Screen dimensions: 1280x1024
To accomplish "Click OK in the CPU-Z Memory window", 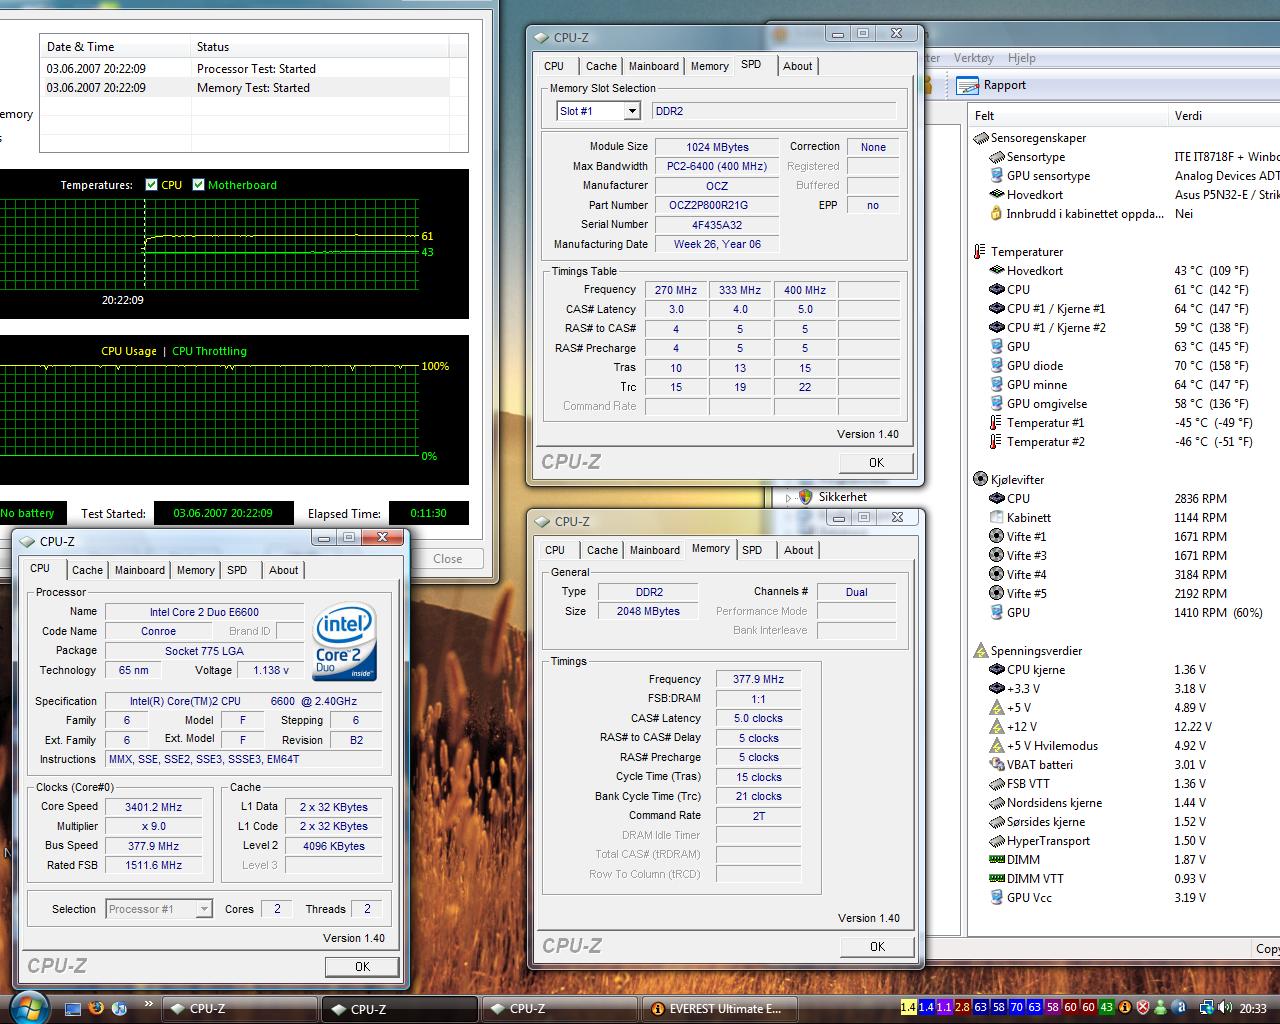I will tap(877, 946).
